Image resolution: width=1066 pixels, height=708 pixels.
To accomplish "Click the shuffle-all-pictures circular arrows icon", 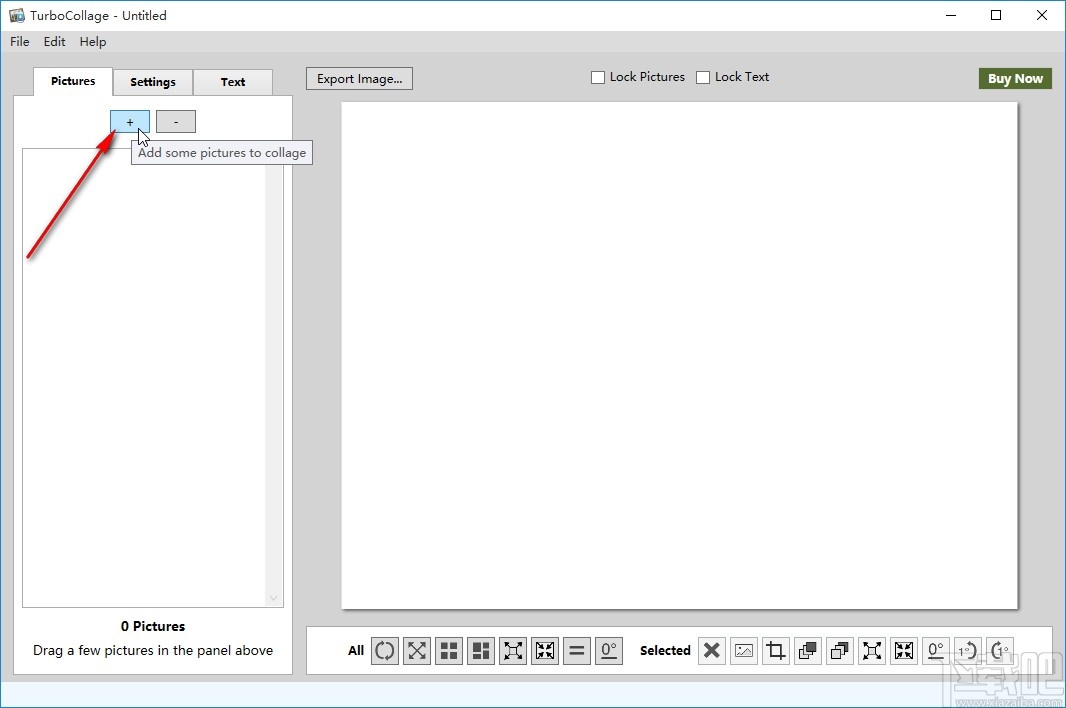I will click(385, 651).
